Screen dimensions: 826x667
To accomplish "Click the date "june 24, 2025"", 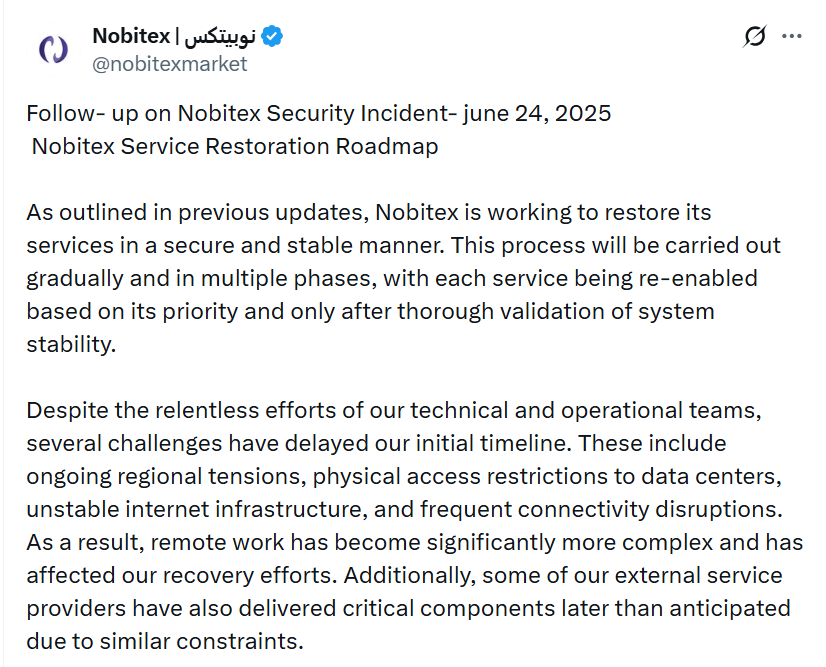I will (538, 113).
